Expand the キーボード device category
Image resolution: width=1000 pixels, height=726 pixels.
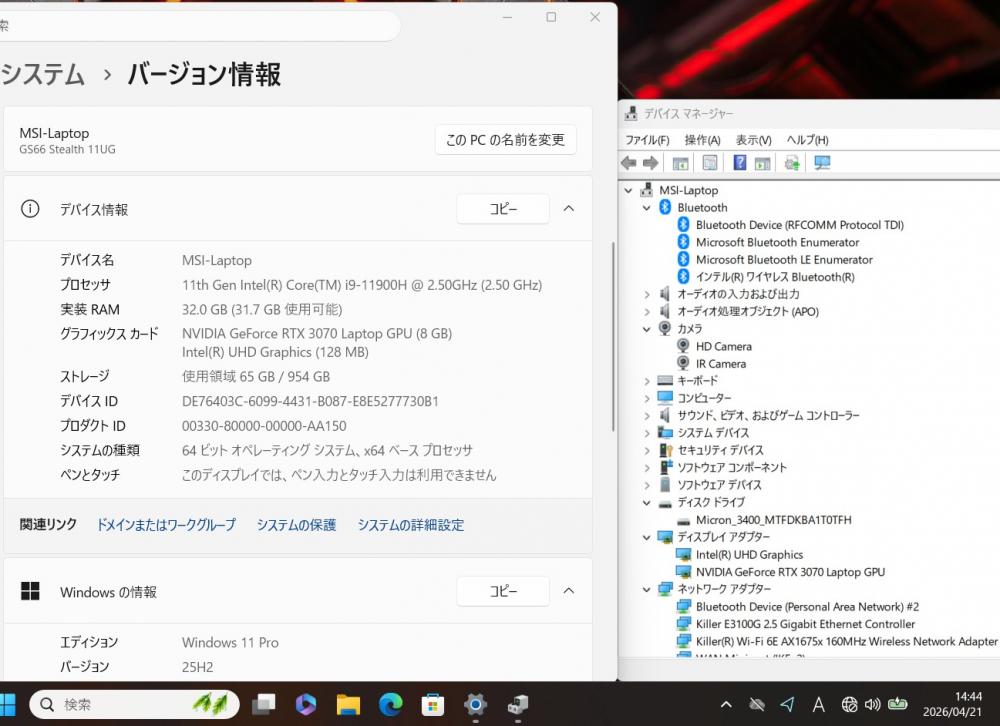(x=646, y=381)
